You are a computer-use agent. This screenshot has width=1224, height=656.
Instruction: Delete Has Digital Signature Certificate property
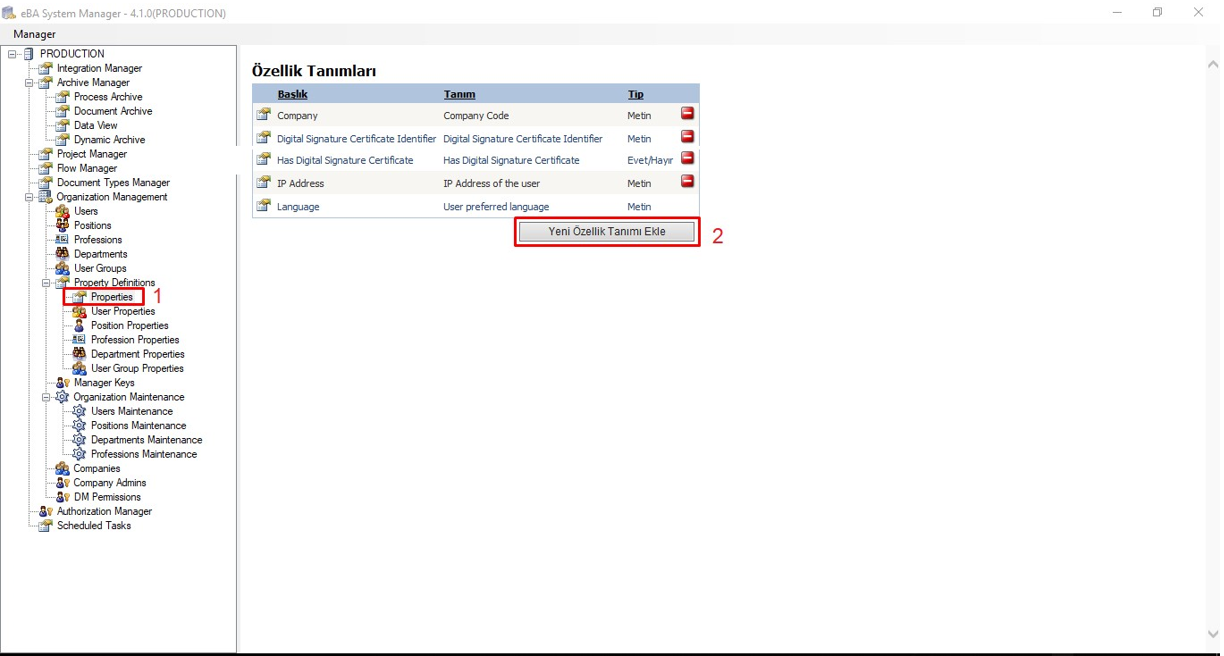coord(688,158)
